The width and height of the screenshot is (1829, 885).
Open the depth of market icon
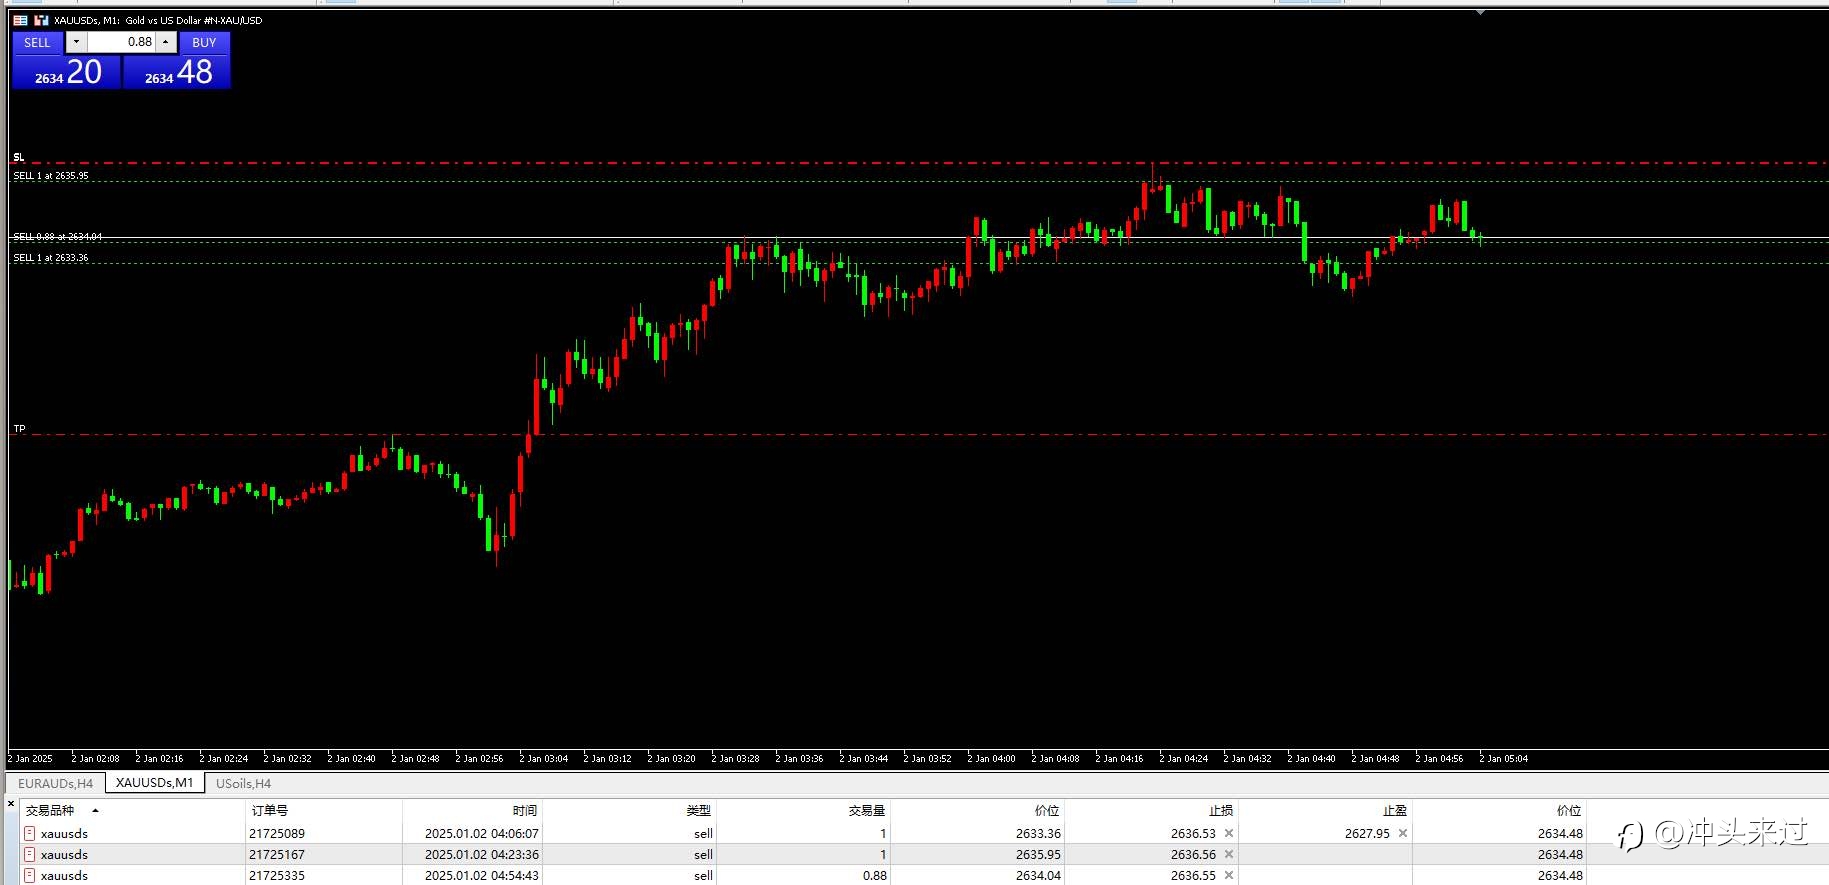tap(41, 20)
